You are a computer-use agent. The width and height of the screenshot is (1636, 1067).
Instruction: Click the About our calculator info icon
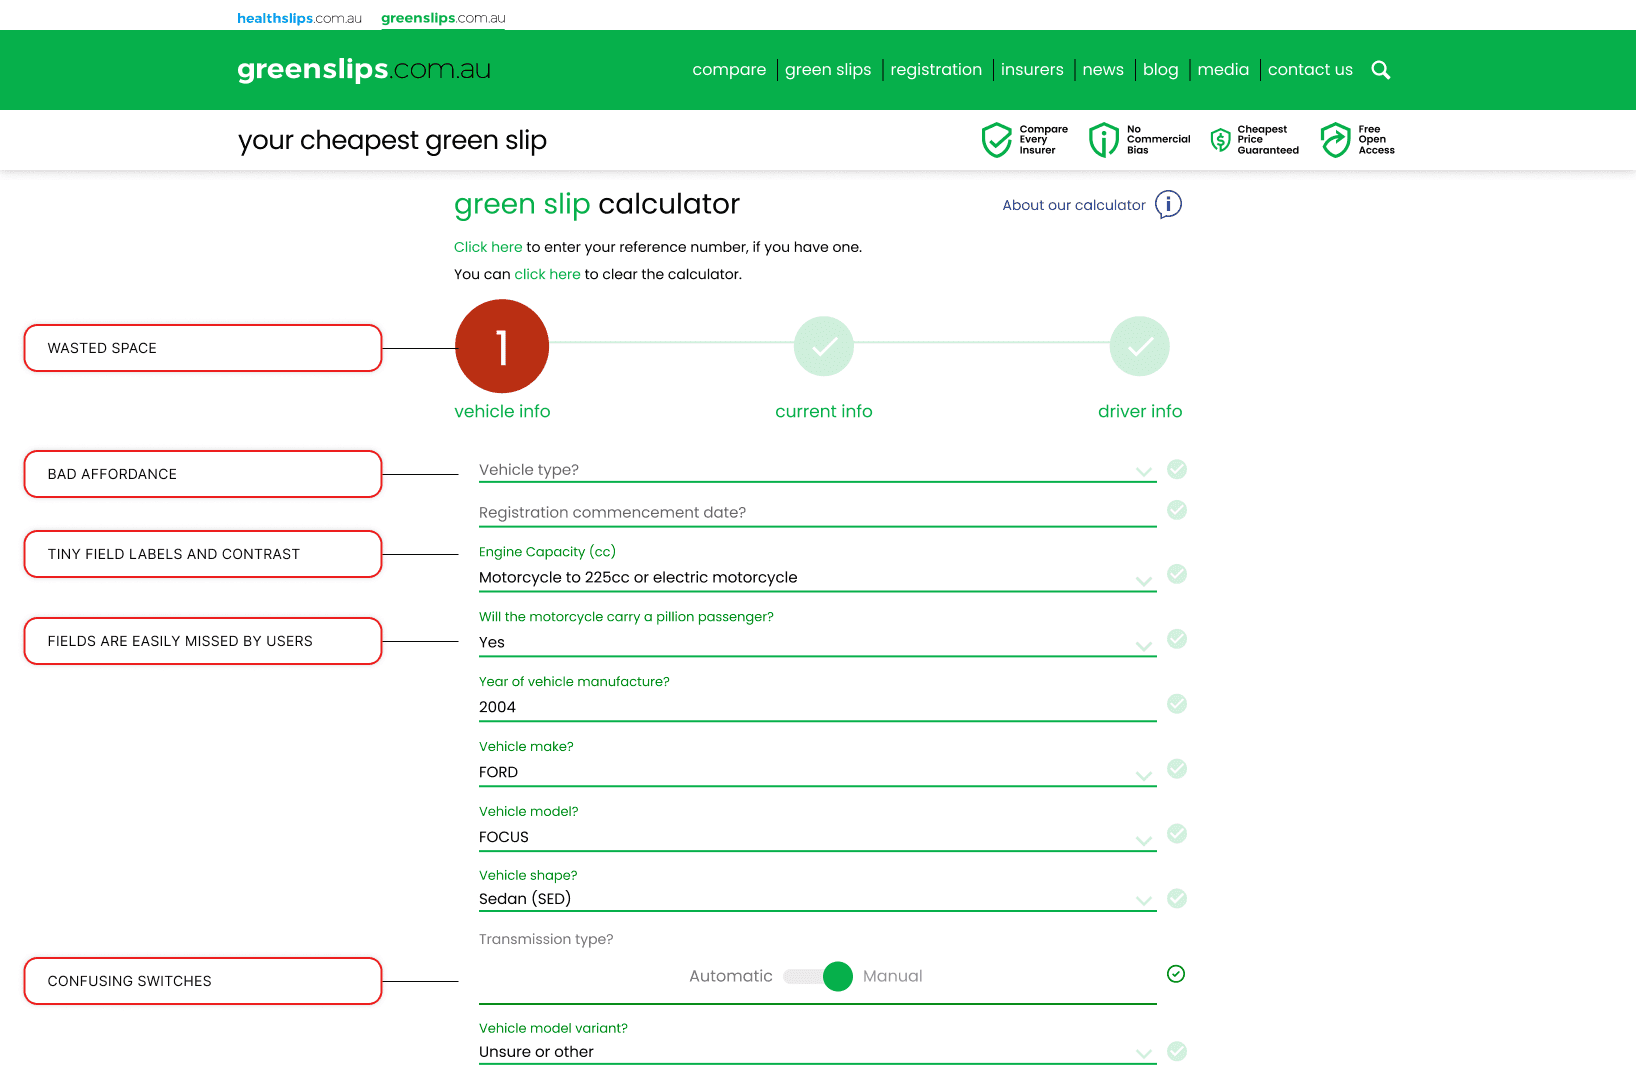pos(1168,204)
